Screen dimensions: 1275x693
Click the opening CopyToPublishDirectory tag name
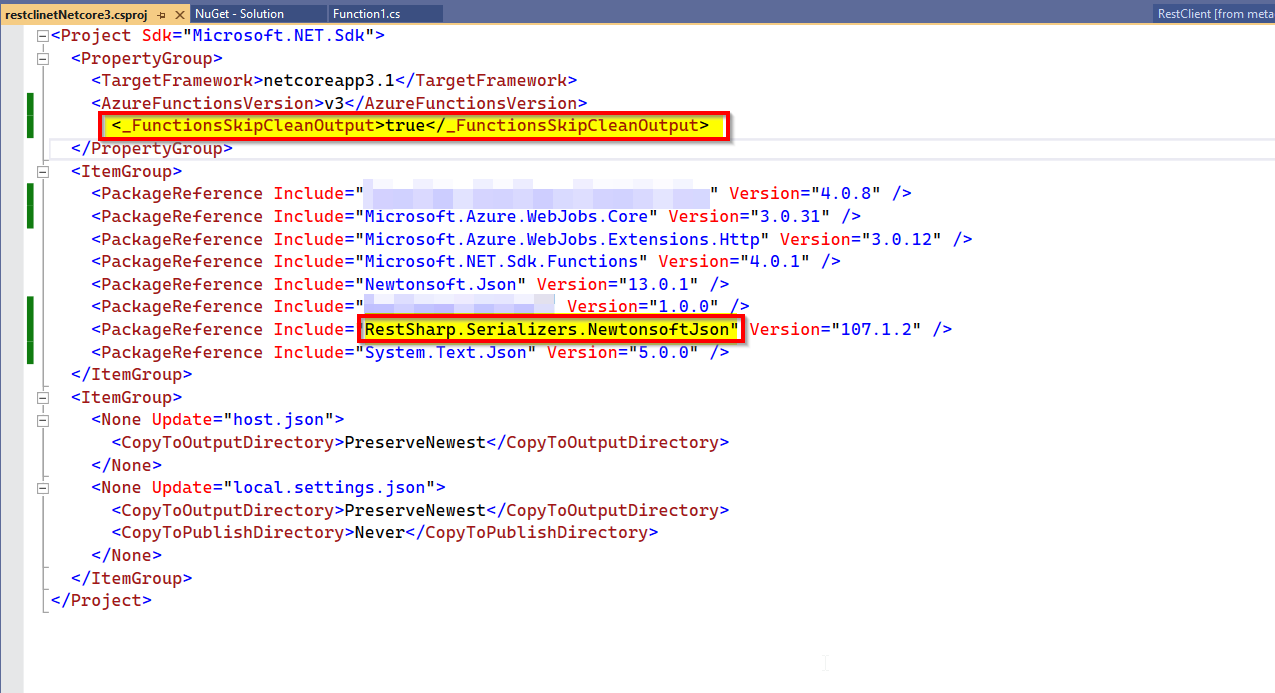tap(233, 533)
